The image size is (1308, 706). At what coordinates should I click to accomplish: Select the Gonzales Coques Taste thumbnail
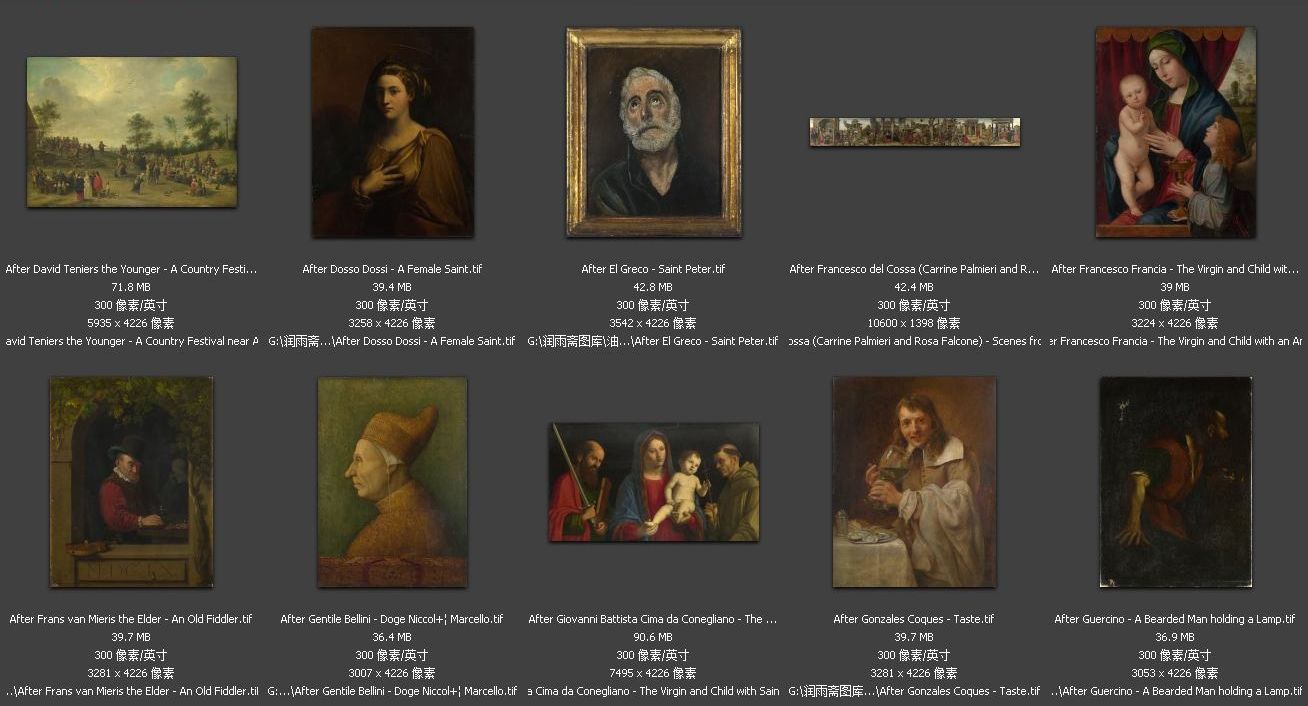(915, 482)
